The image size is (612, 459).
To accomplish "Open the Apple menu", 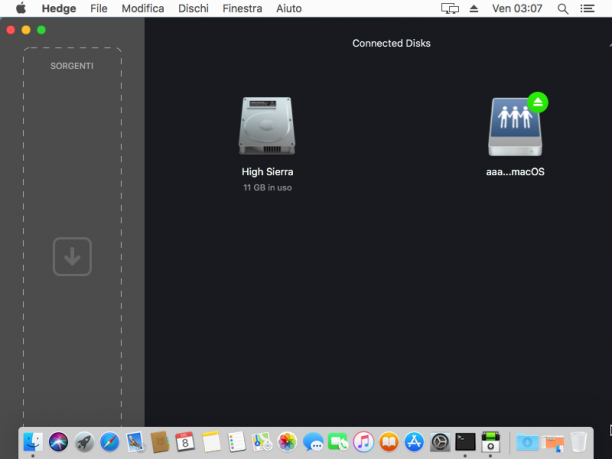I will (x=21, y=8).
